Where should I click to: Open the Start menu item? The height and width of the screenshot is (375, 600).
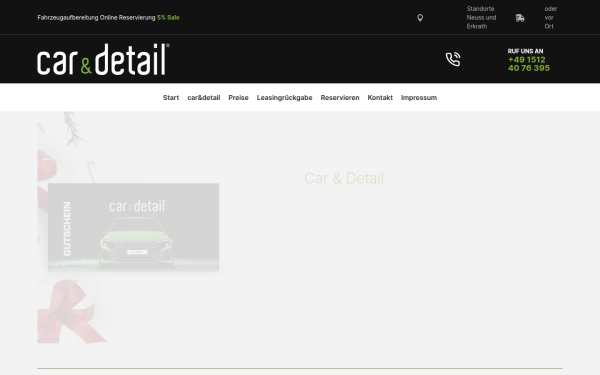point(171,98)
